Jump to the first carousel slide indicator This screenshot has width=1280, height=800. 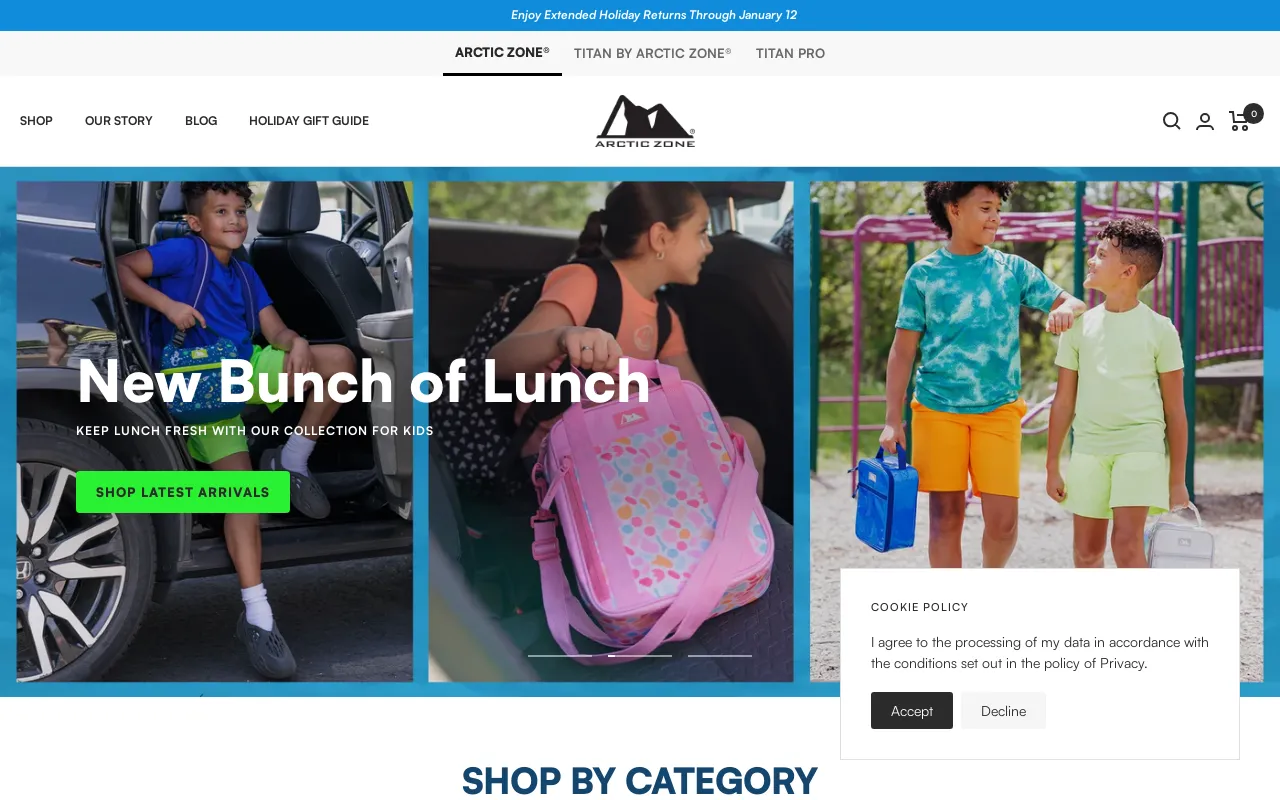point(560,656)
